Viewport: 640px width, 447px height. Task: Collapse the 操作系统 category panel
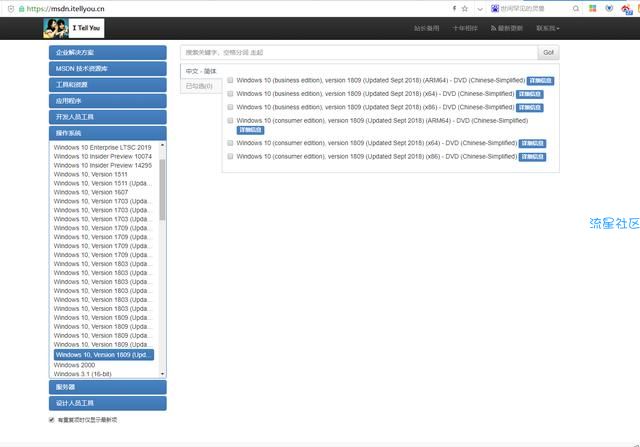coord(108,133)
